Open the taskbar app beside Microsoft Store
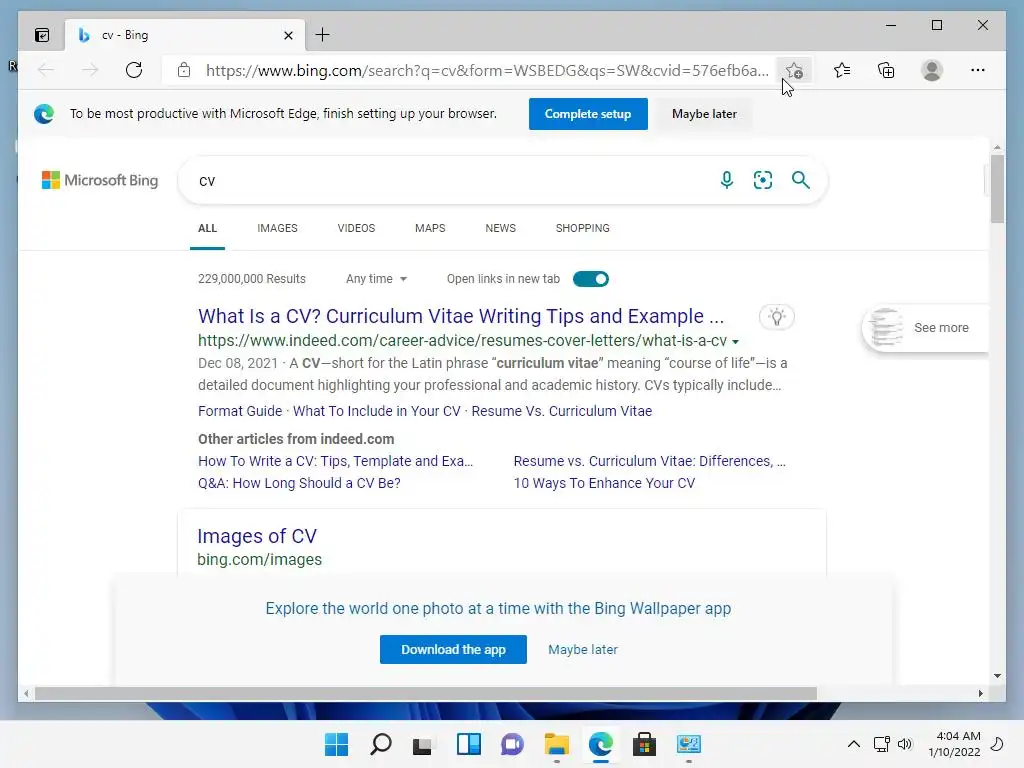 (688, 744)
